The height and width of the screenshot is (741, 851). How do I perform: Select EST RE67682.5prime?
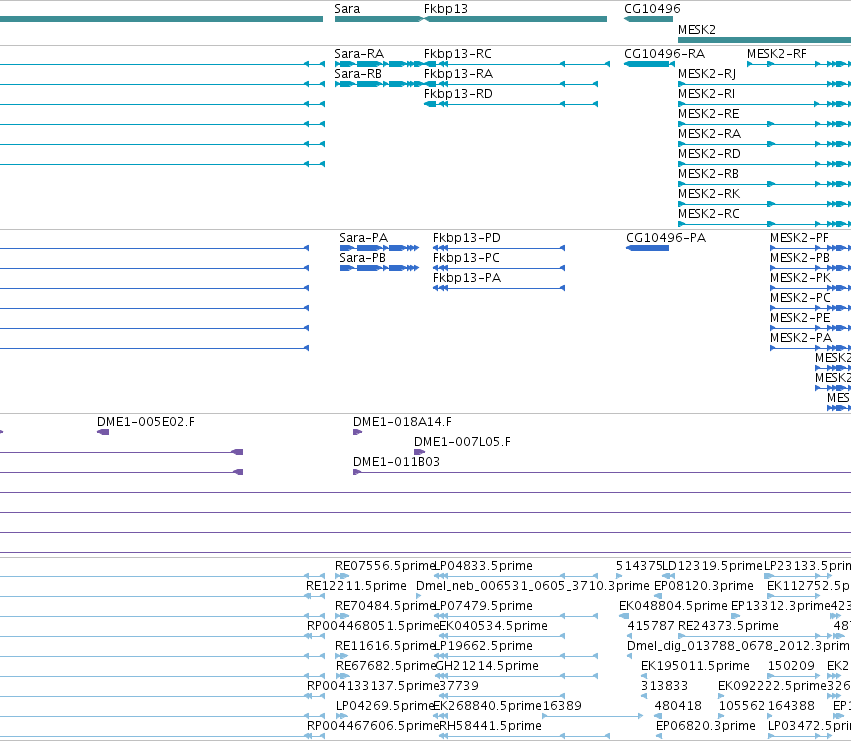[x=342, y=676]
